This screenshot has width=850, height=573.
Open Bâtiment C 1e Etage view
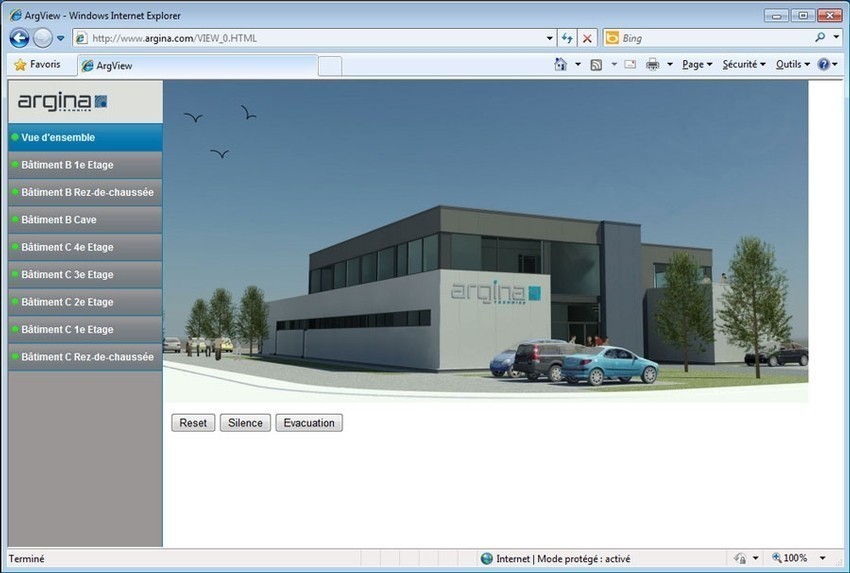[85, 330]
